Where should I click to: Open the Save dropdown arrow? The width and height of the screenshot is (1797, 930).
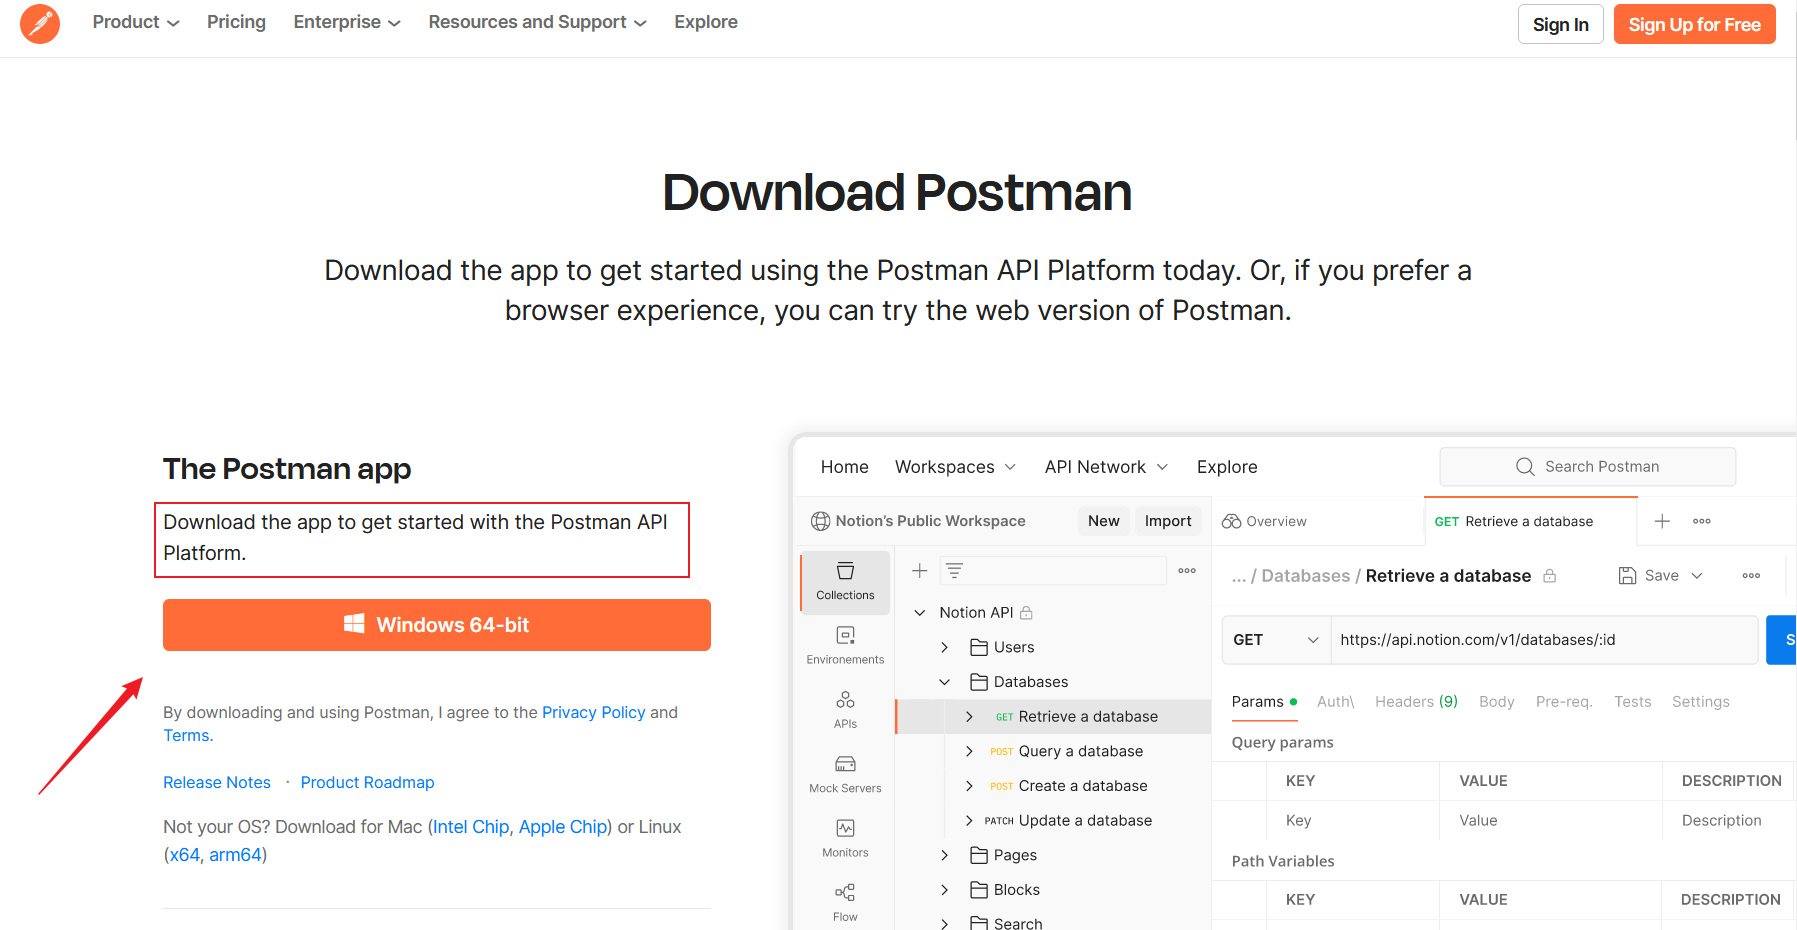point(1697,576)
